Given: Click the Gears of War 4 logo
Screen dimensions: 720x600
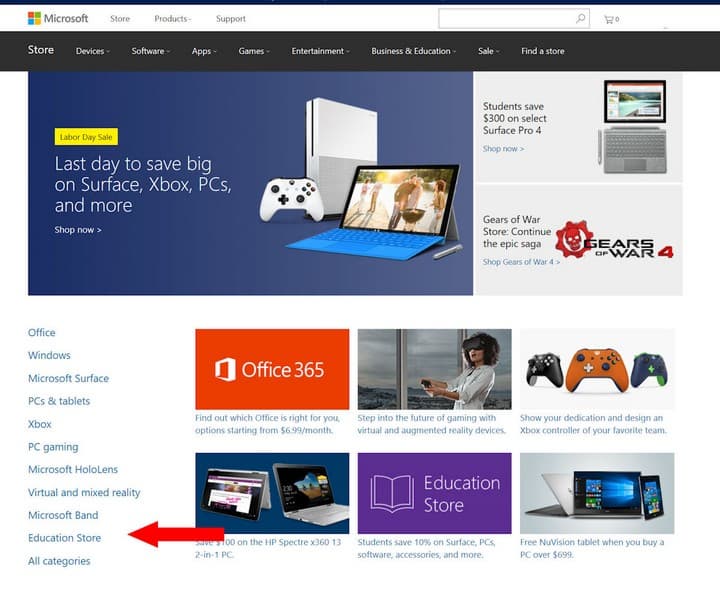Looking at the screenshot, I should point(614,241).
